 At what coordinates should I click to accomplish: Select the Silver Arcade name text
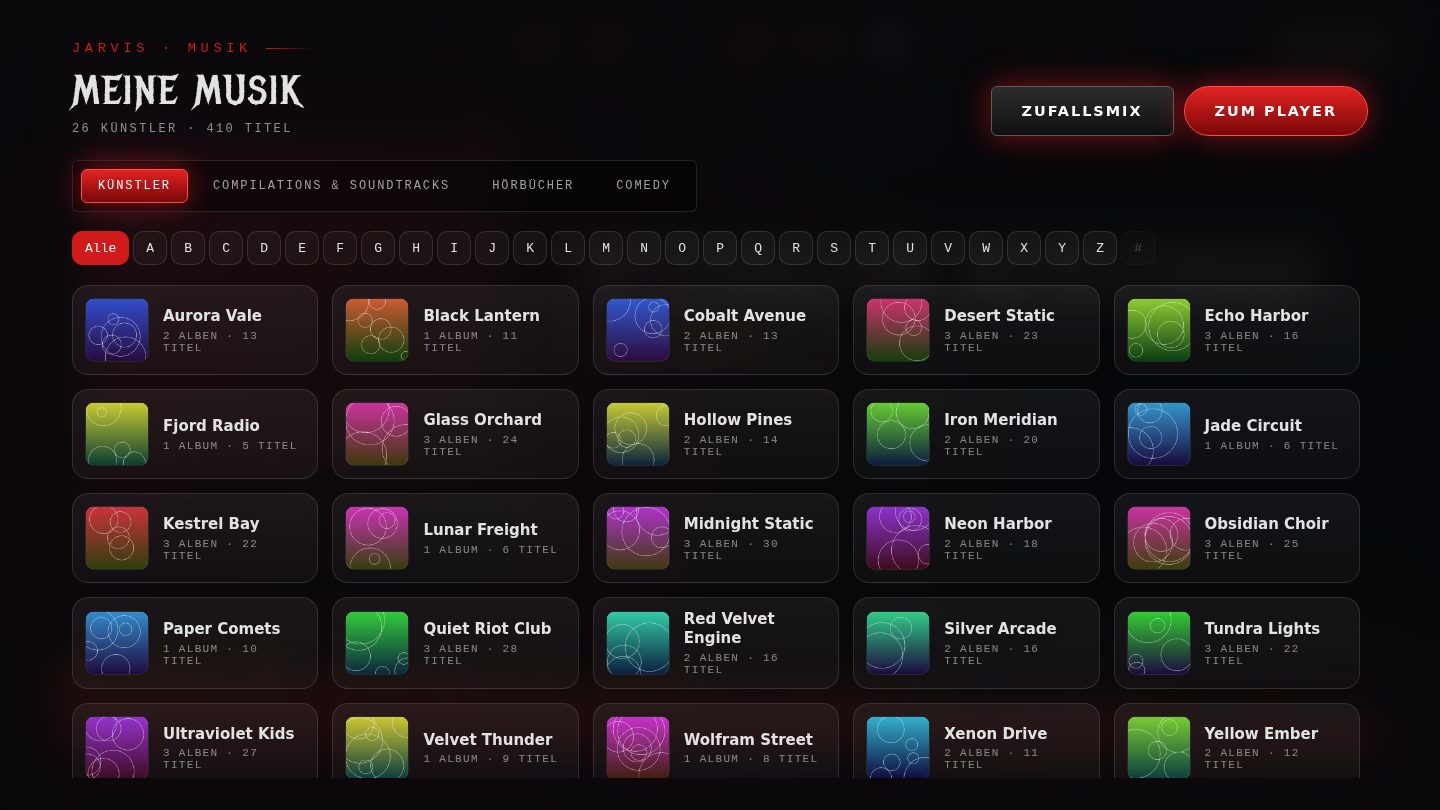1000,628
